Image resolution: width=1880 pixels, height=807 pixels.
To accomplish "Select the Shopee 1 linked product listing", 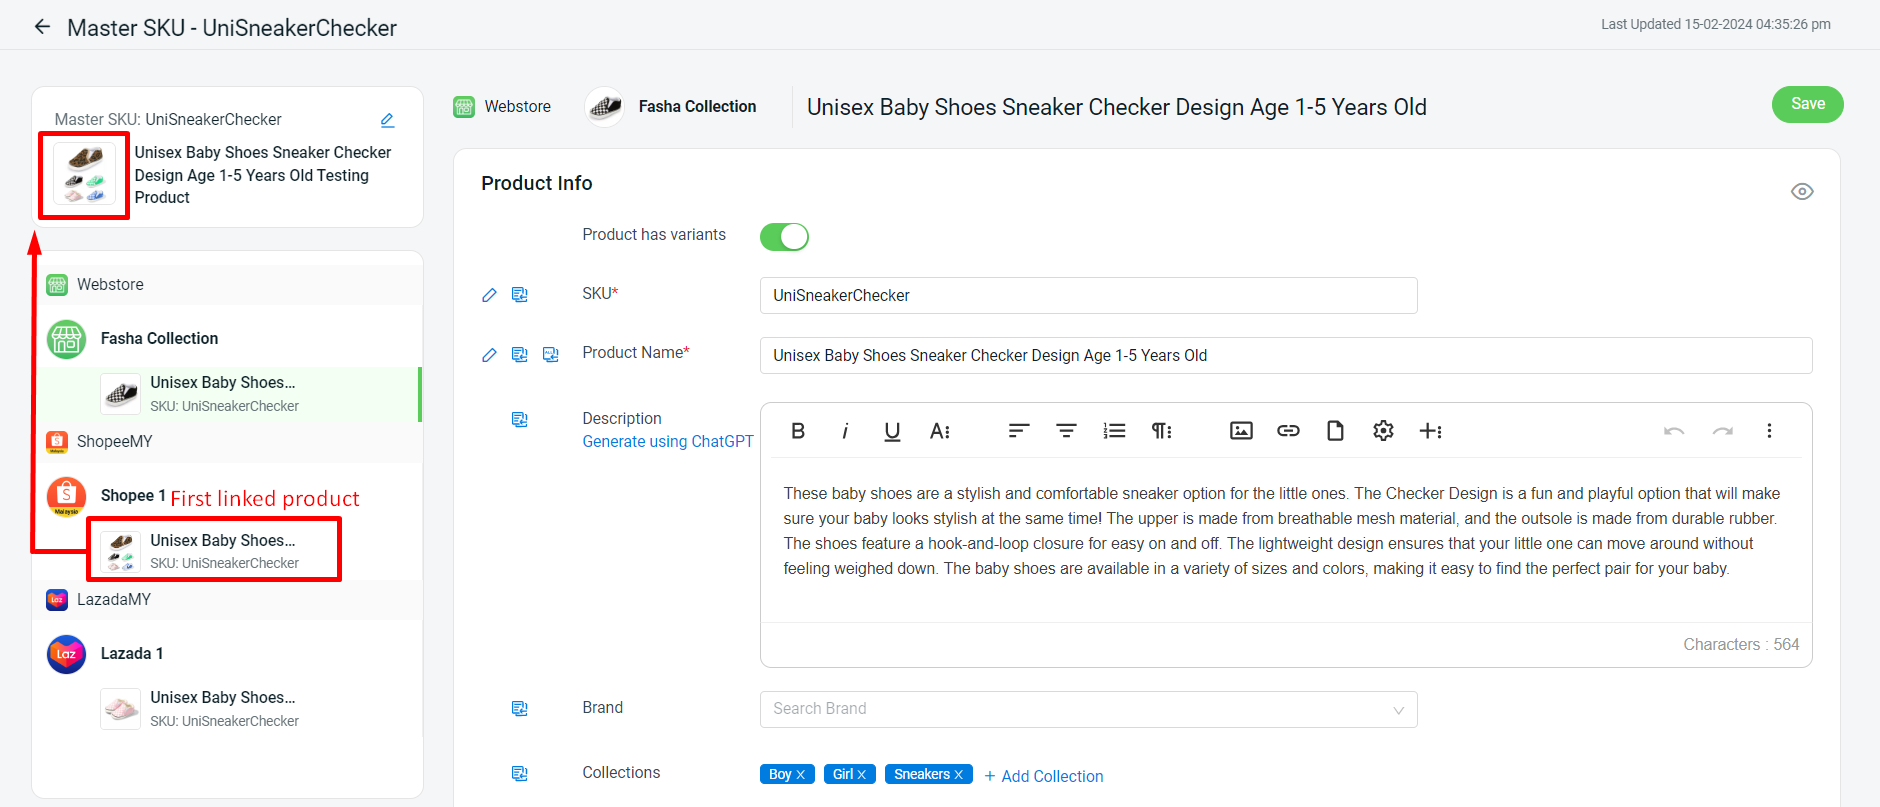I will [223, 550].
